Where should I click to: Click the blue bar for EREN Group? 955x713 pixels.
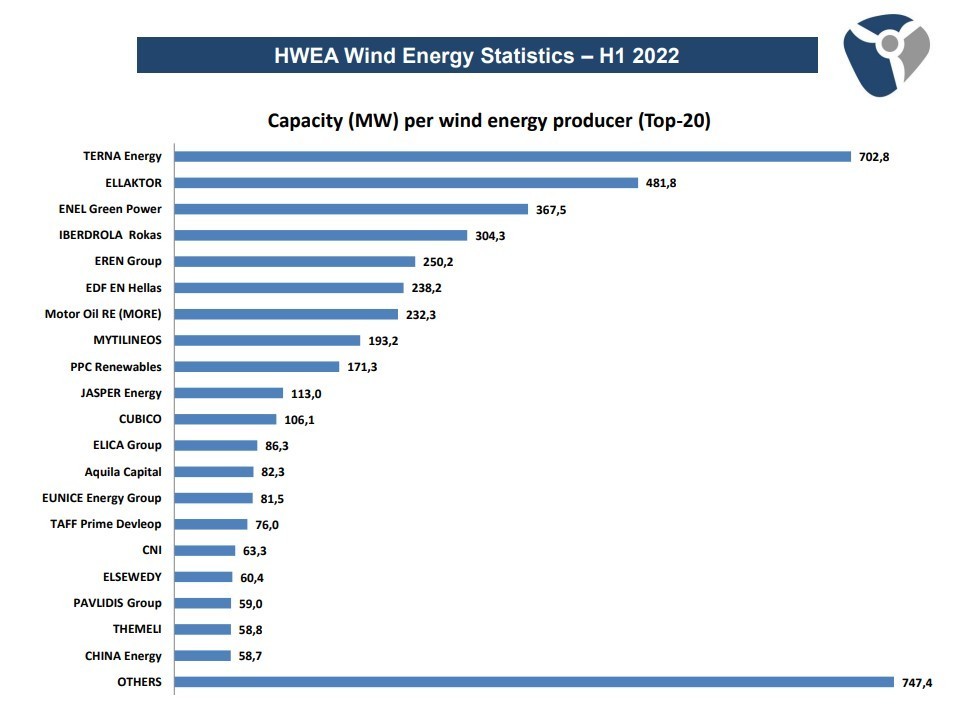tap(295, 261)
